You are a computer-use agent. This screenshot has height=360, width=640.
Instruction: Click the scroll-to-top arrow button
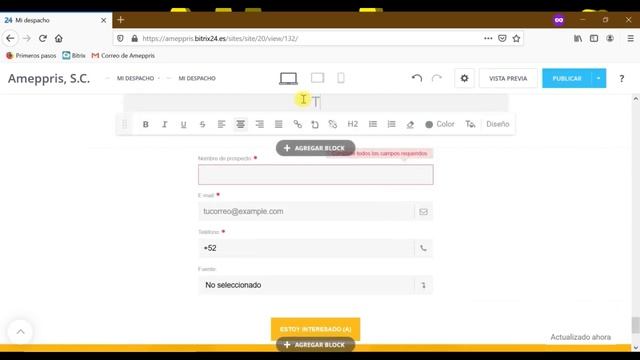(20, 332)
